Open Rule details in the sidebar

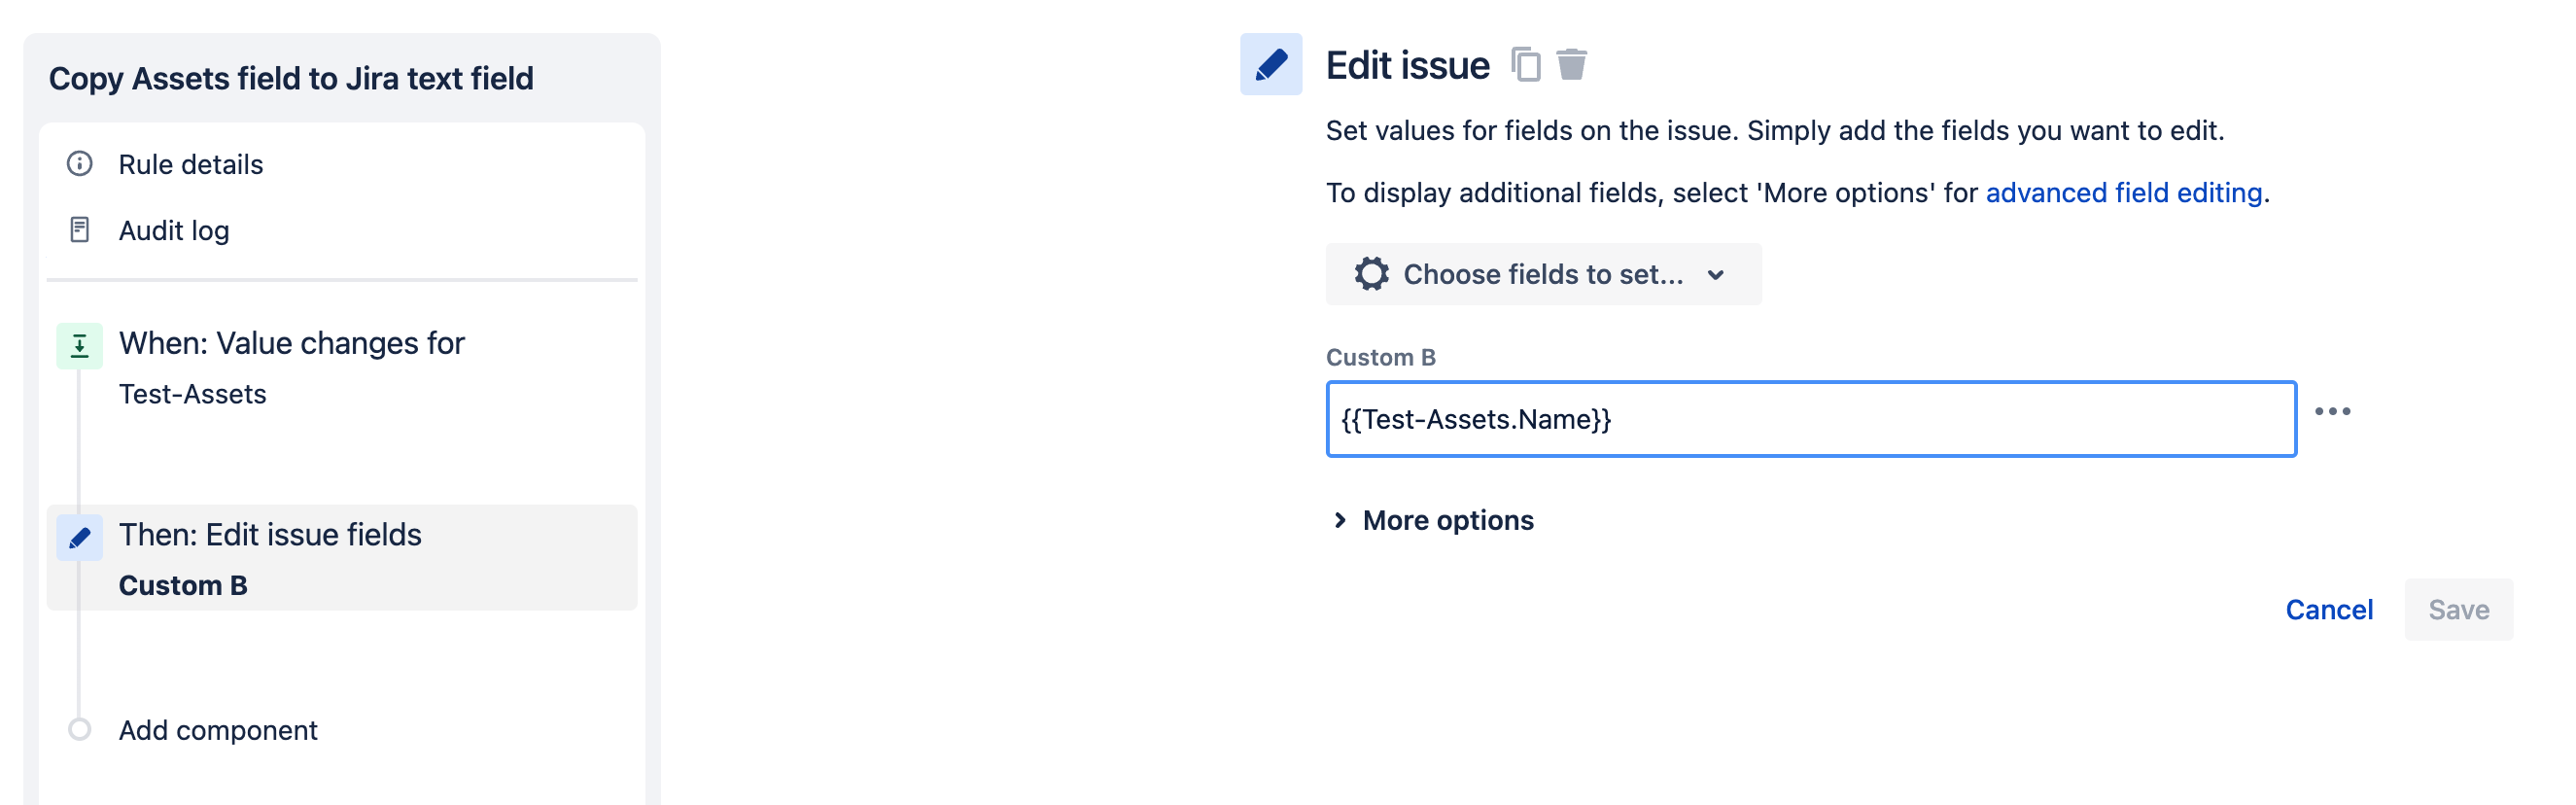click(191, 164)
